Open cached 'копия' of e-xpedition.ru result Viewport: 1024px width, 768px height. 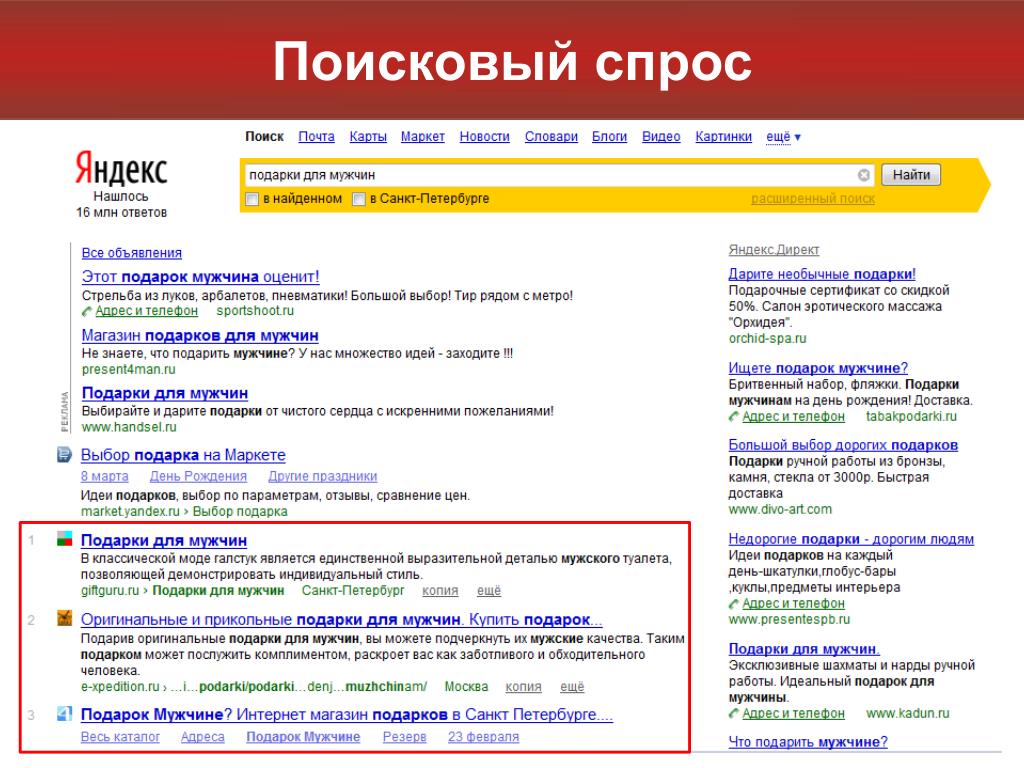(523, 686)
